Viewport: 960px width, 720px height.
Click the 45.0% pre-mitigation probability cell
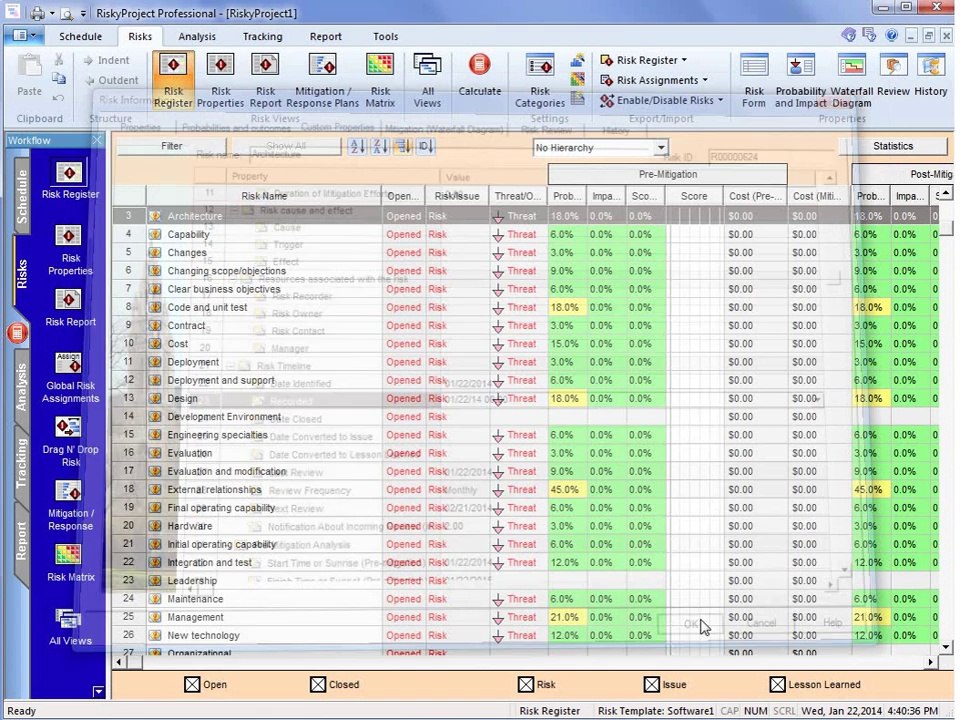point(567,490)
